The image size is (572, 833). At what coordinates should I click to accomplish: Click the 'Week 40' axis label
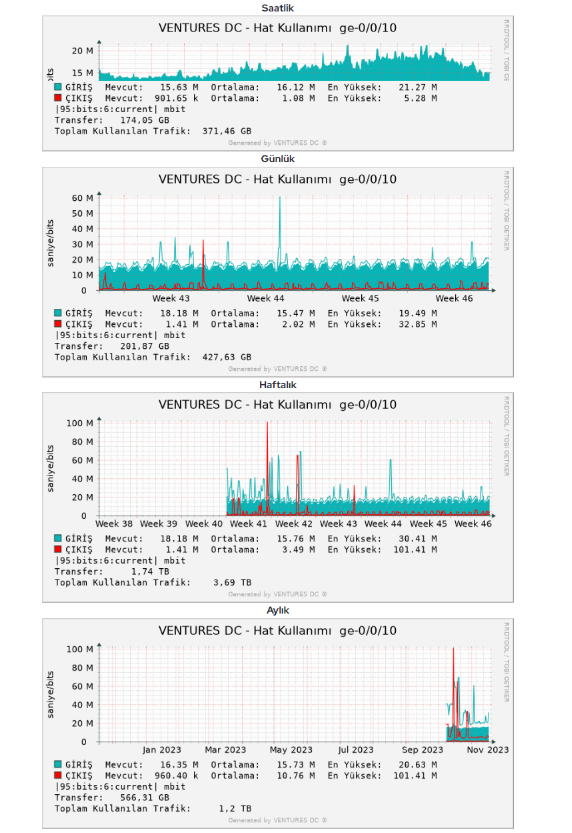204,524
